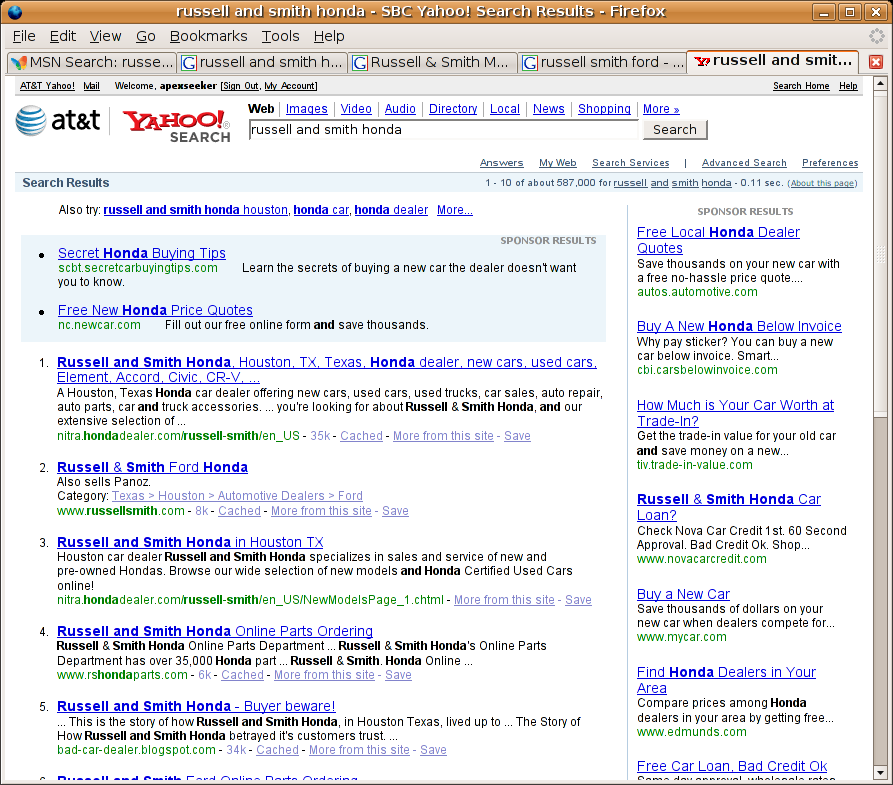Click the Firefox globe icon in title bar

15,11
